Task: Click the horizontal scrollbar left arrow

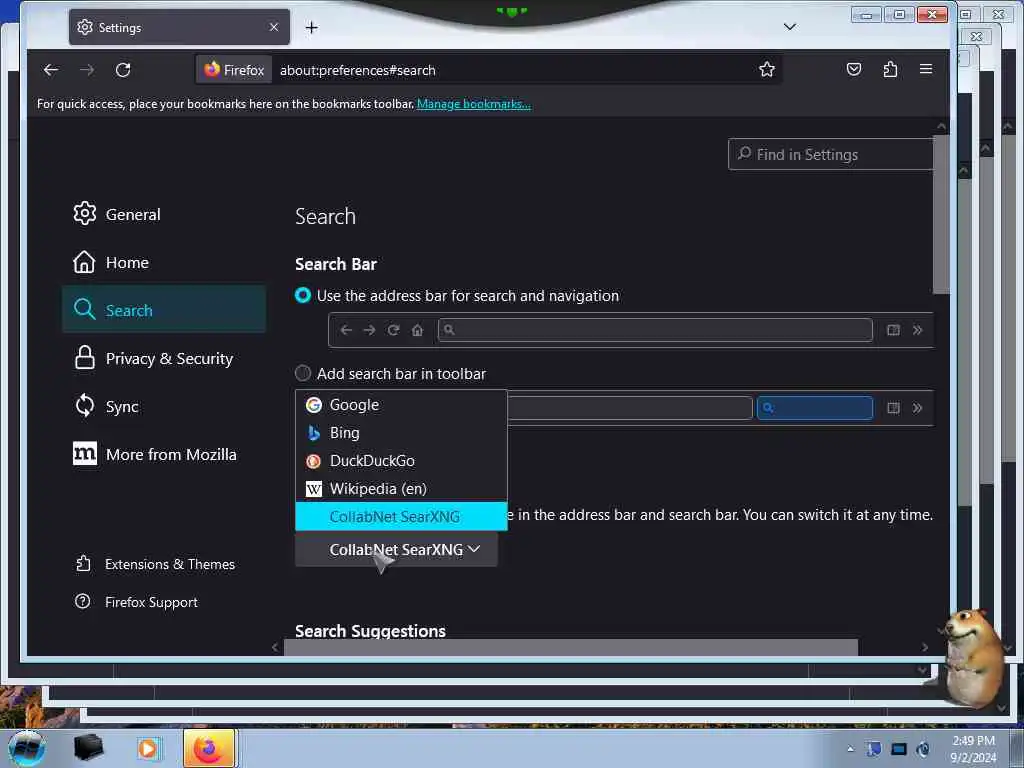Action: pyautogui.click(x=275, y=647)
